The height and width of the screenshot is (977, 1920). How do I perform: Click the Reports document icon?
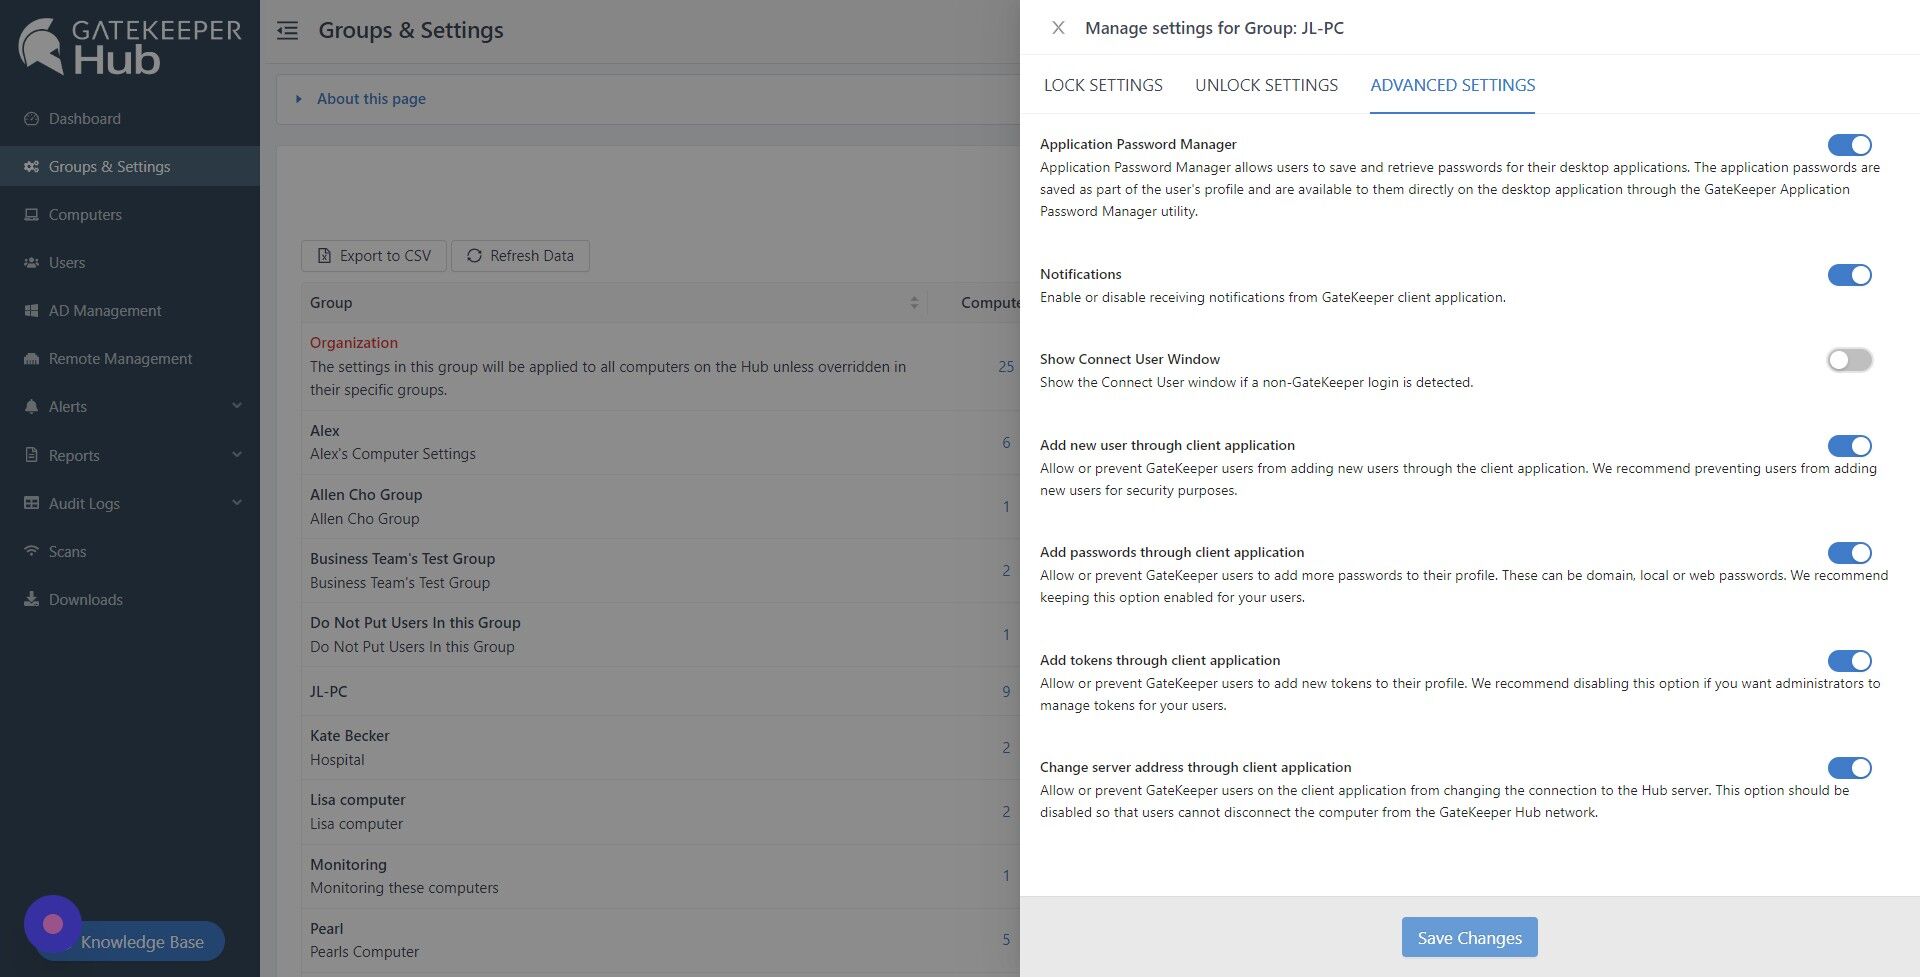tap(31, 455)
